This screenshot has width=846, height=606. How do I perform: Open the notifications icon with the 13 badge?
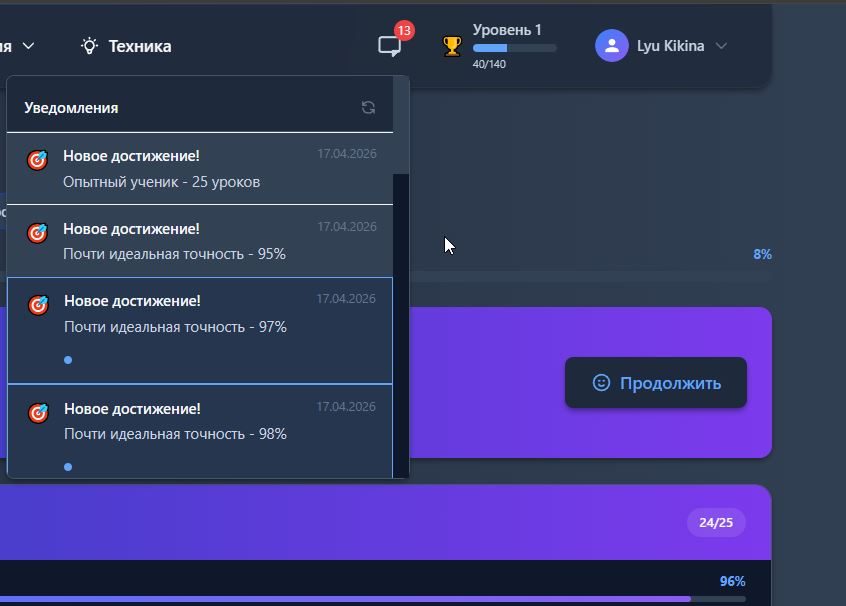389,46
